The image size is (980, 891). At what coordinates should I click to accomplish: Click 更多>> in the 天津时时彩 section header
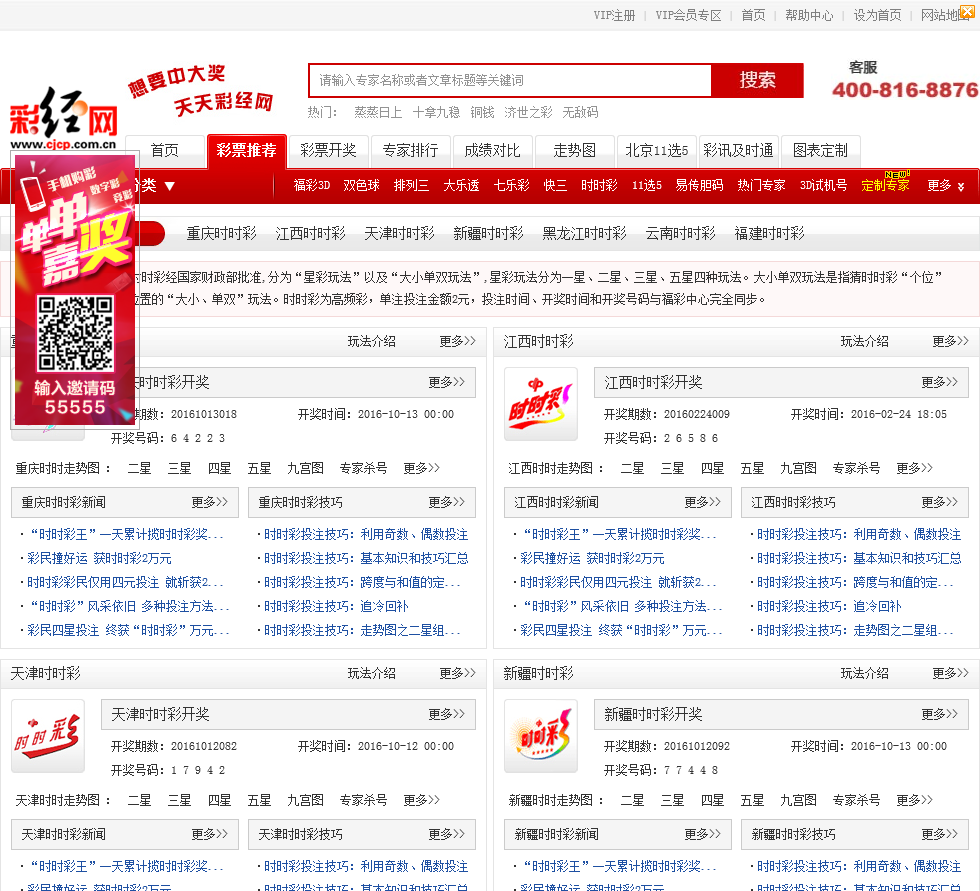[458, 673]
